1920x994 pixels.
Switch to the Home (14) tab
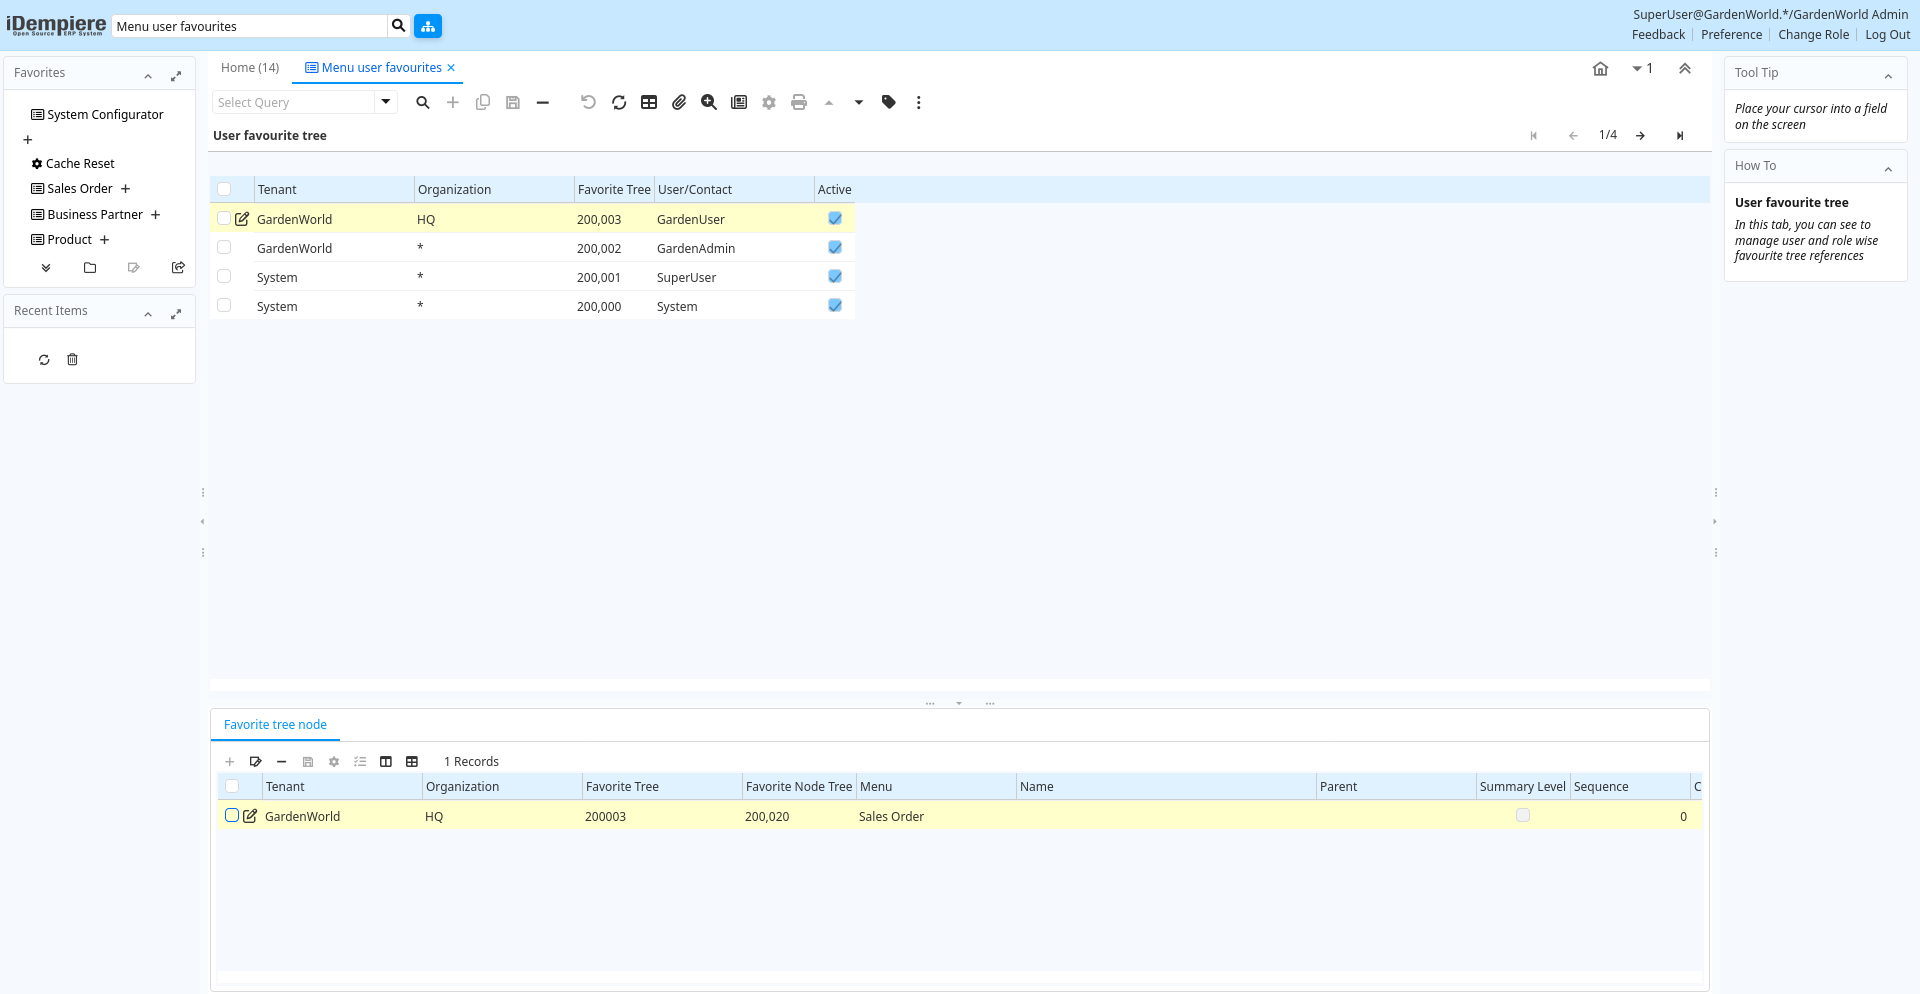pos(250,68)
